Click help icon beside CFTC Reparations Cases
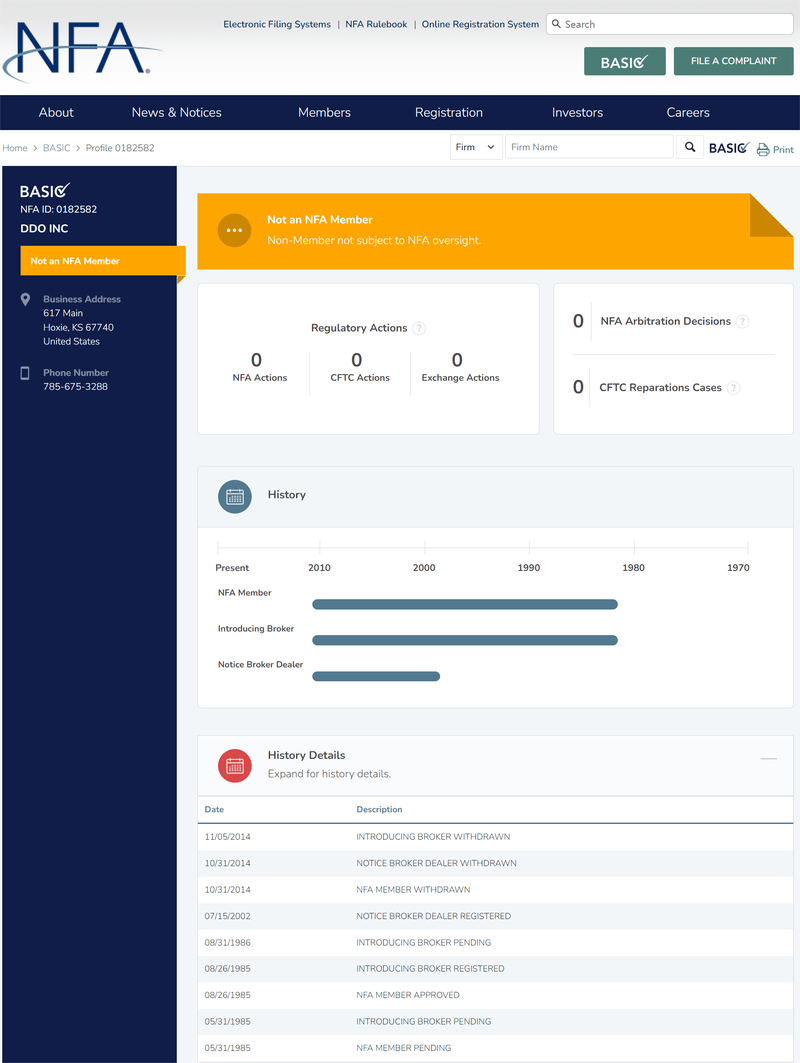This screenshot has height=1063, width=800. click(x=734, y=388)
